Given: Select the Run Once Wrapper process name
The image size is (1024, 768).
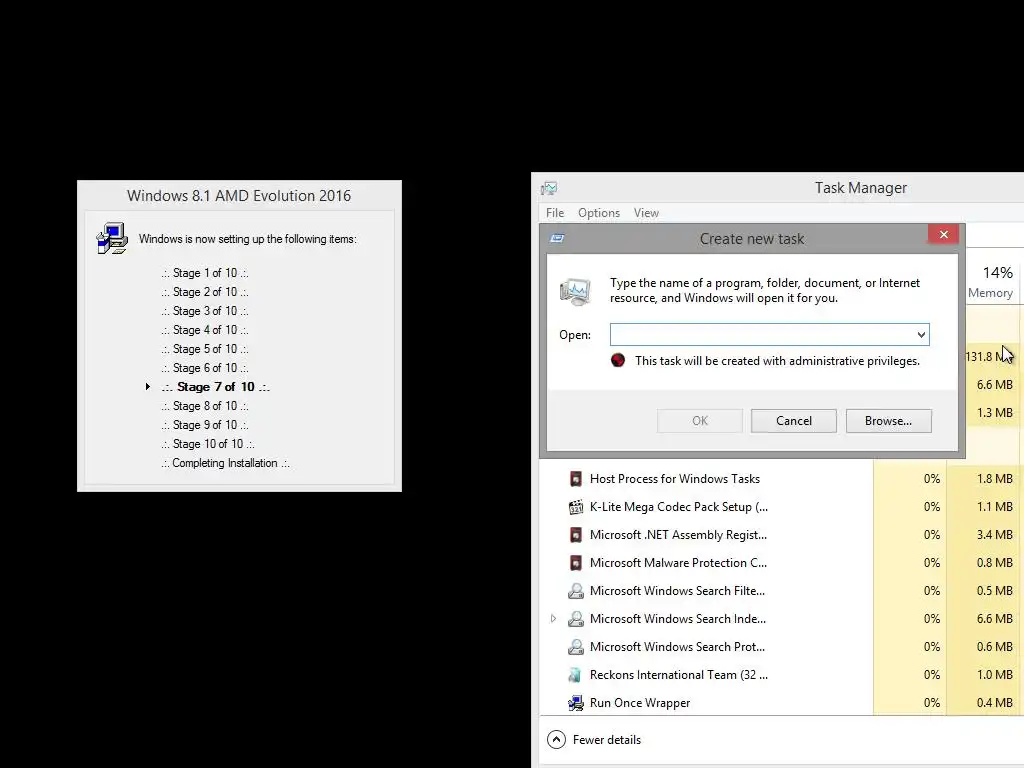Looking at the screenshot, I should point(639,703).
